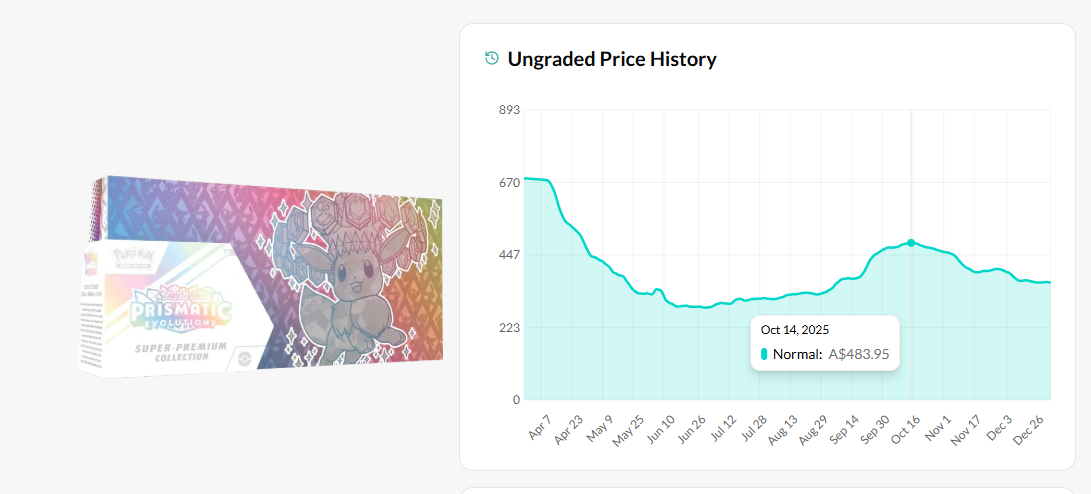Click the 893 y-axis value
The height and width of the screenshot is (494, 1091).
point(509,110)
